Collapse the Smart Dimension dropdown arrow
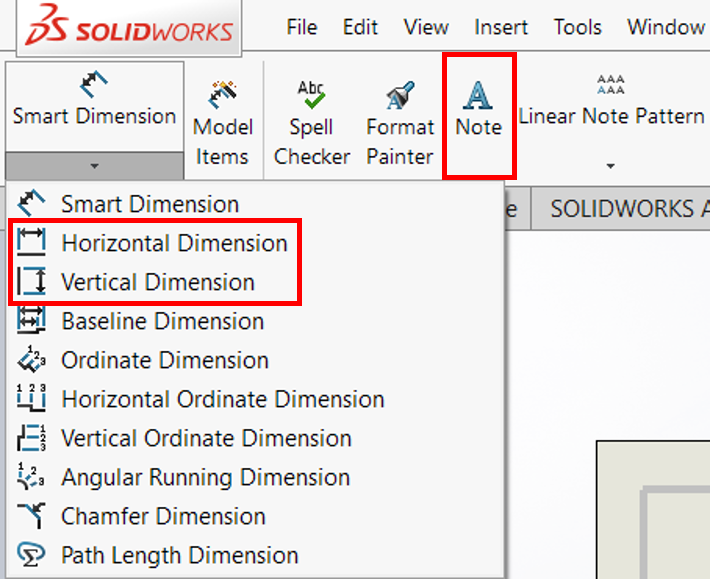 coord(94,166)
